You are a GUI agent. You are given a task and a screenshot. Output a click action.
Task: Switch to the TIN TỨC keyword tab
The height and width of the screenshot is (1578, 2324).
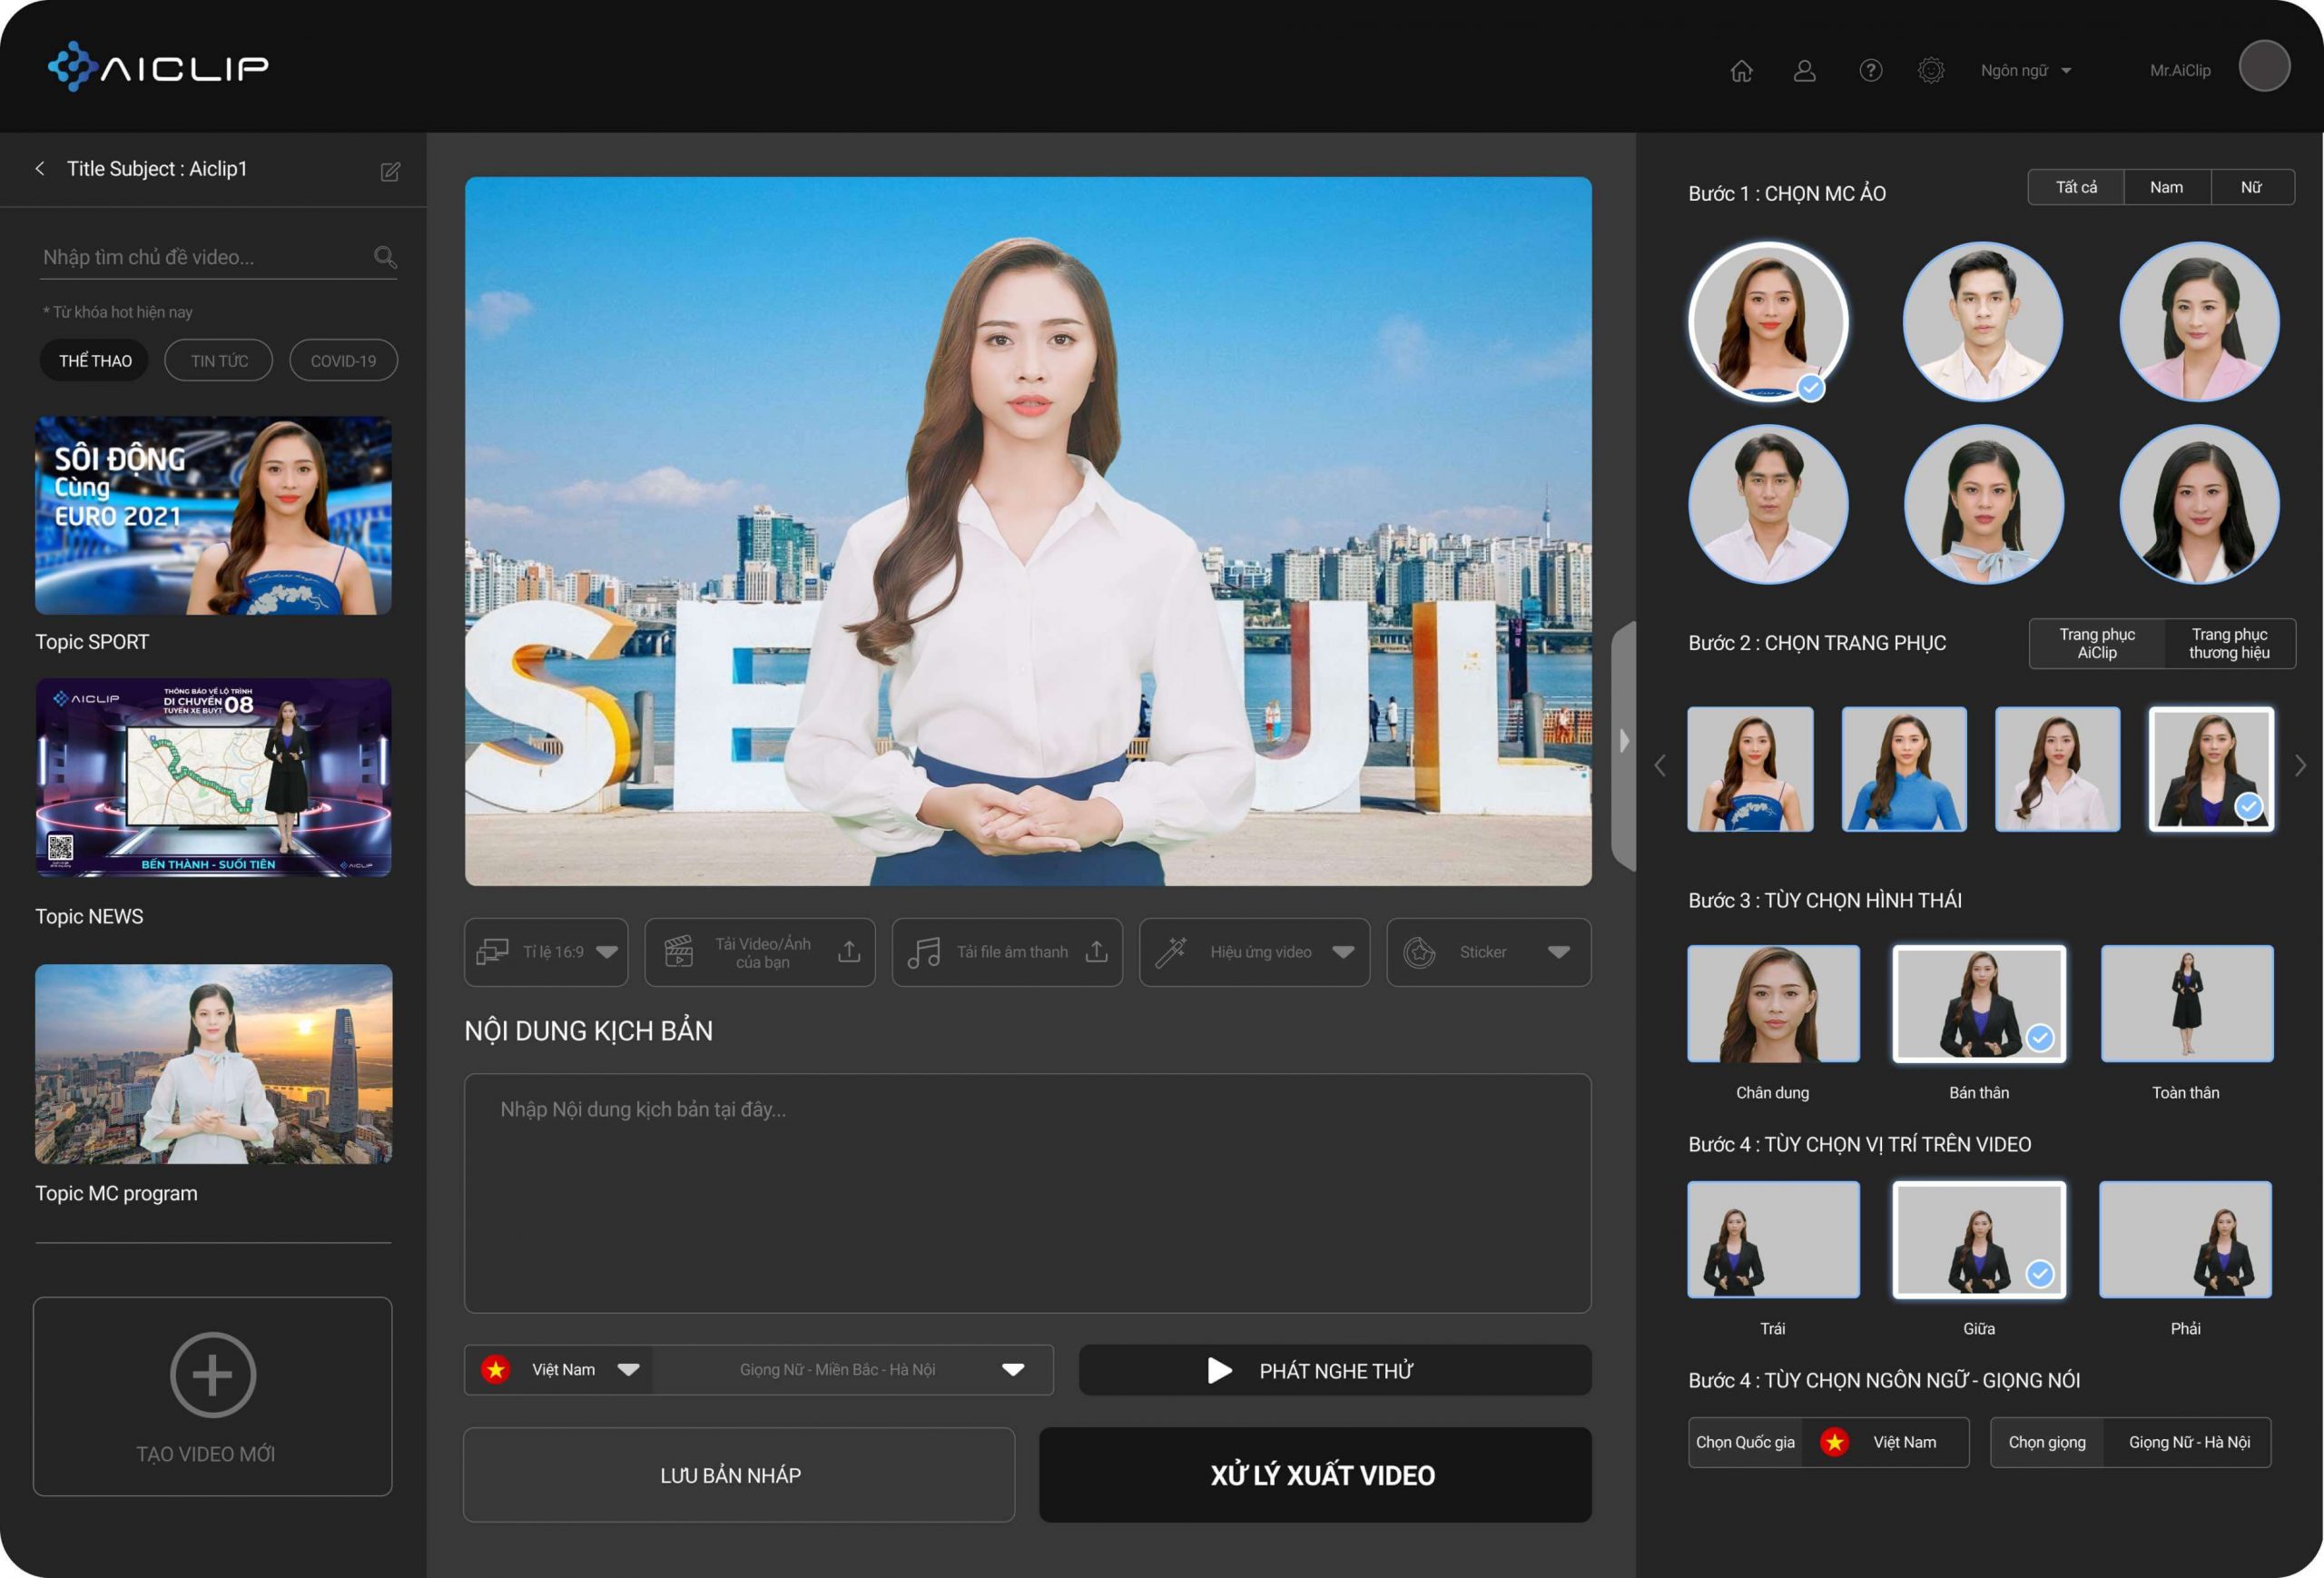click(x=218, y=360)
